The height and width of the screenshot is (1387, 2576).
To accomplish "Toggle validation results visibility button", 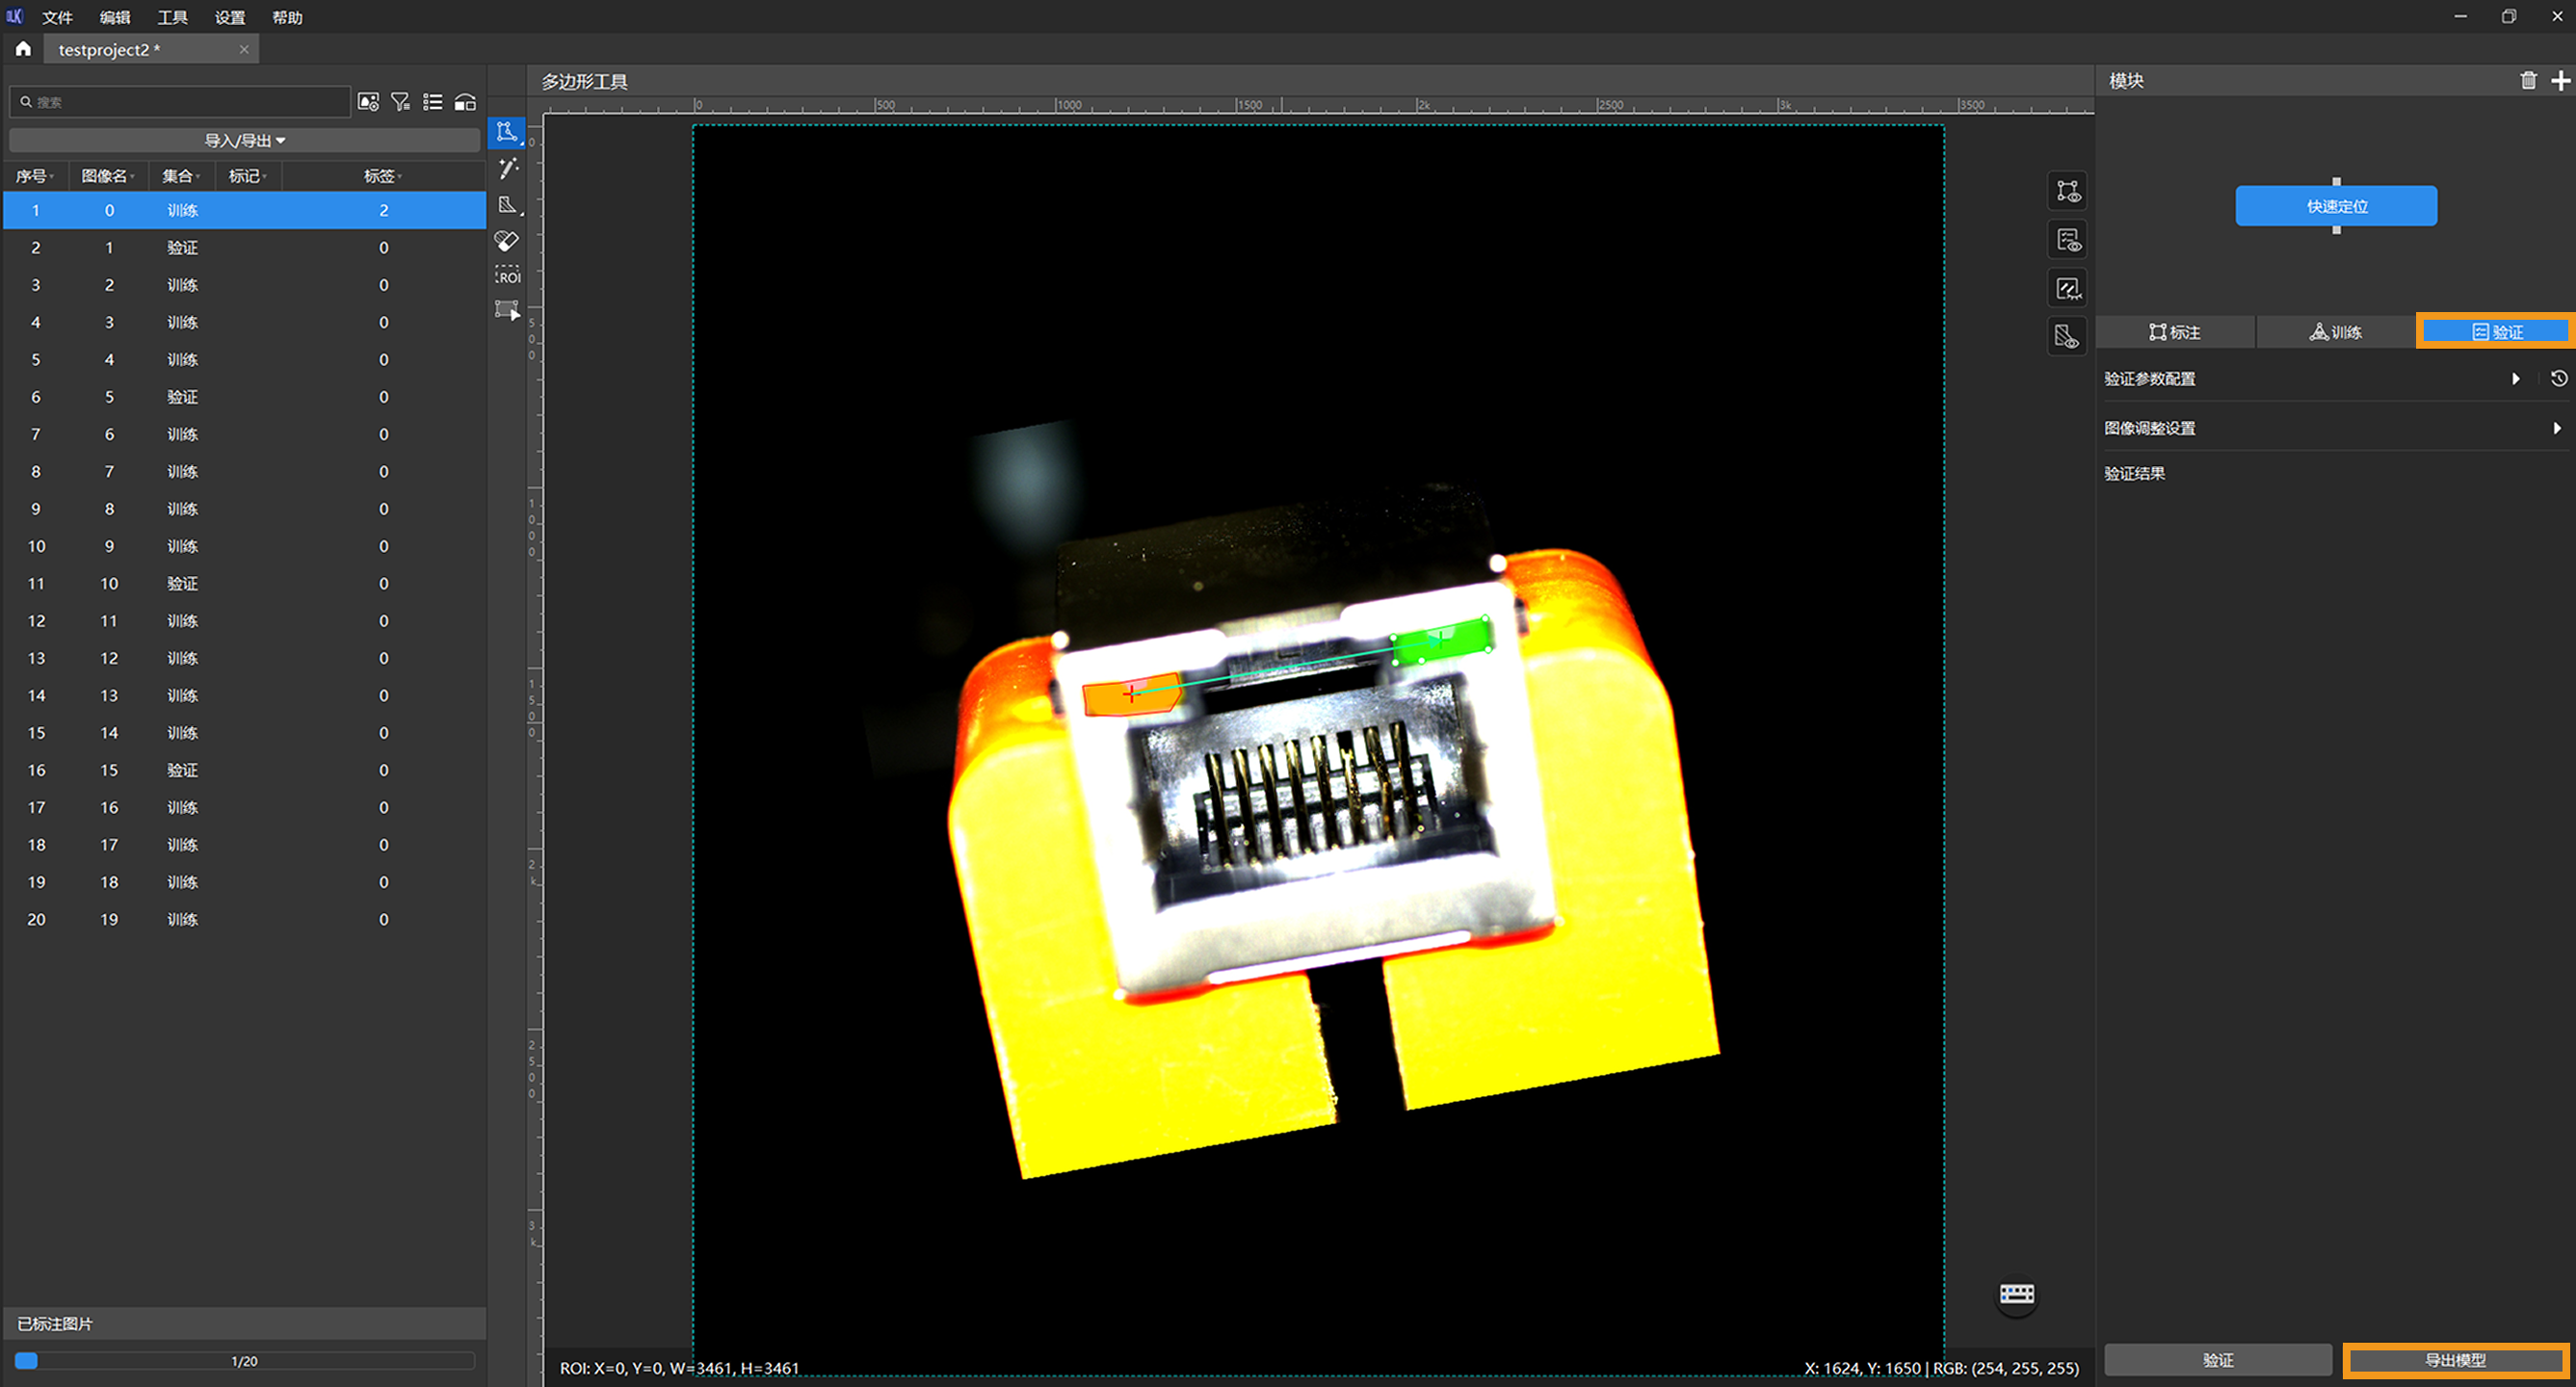I will click(2068, 240).
